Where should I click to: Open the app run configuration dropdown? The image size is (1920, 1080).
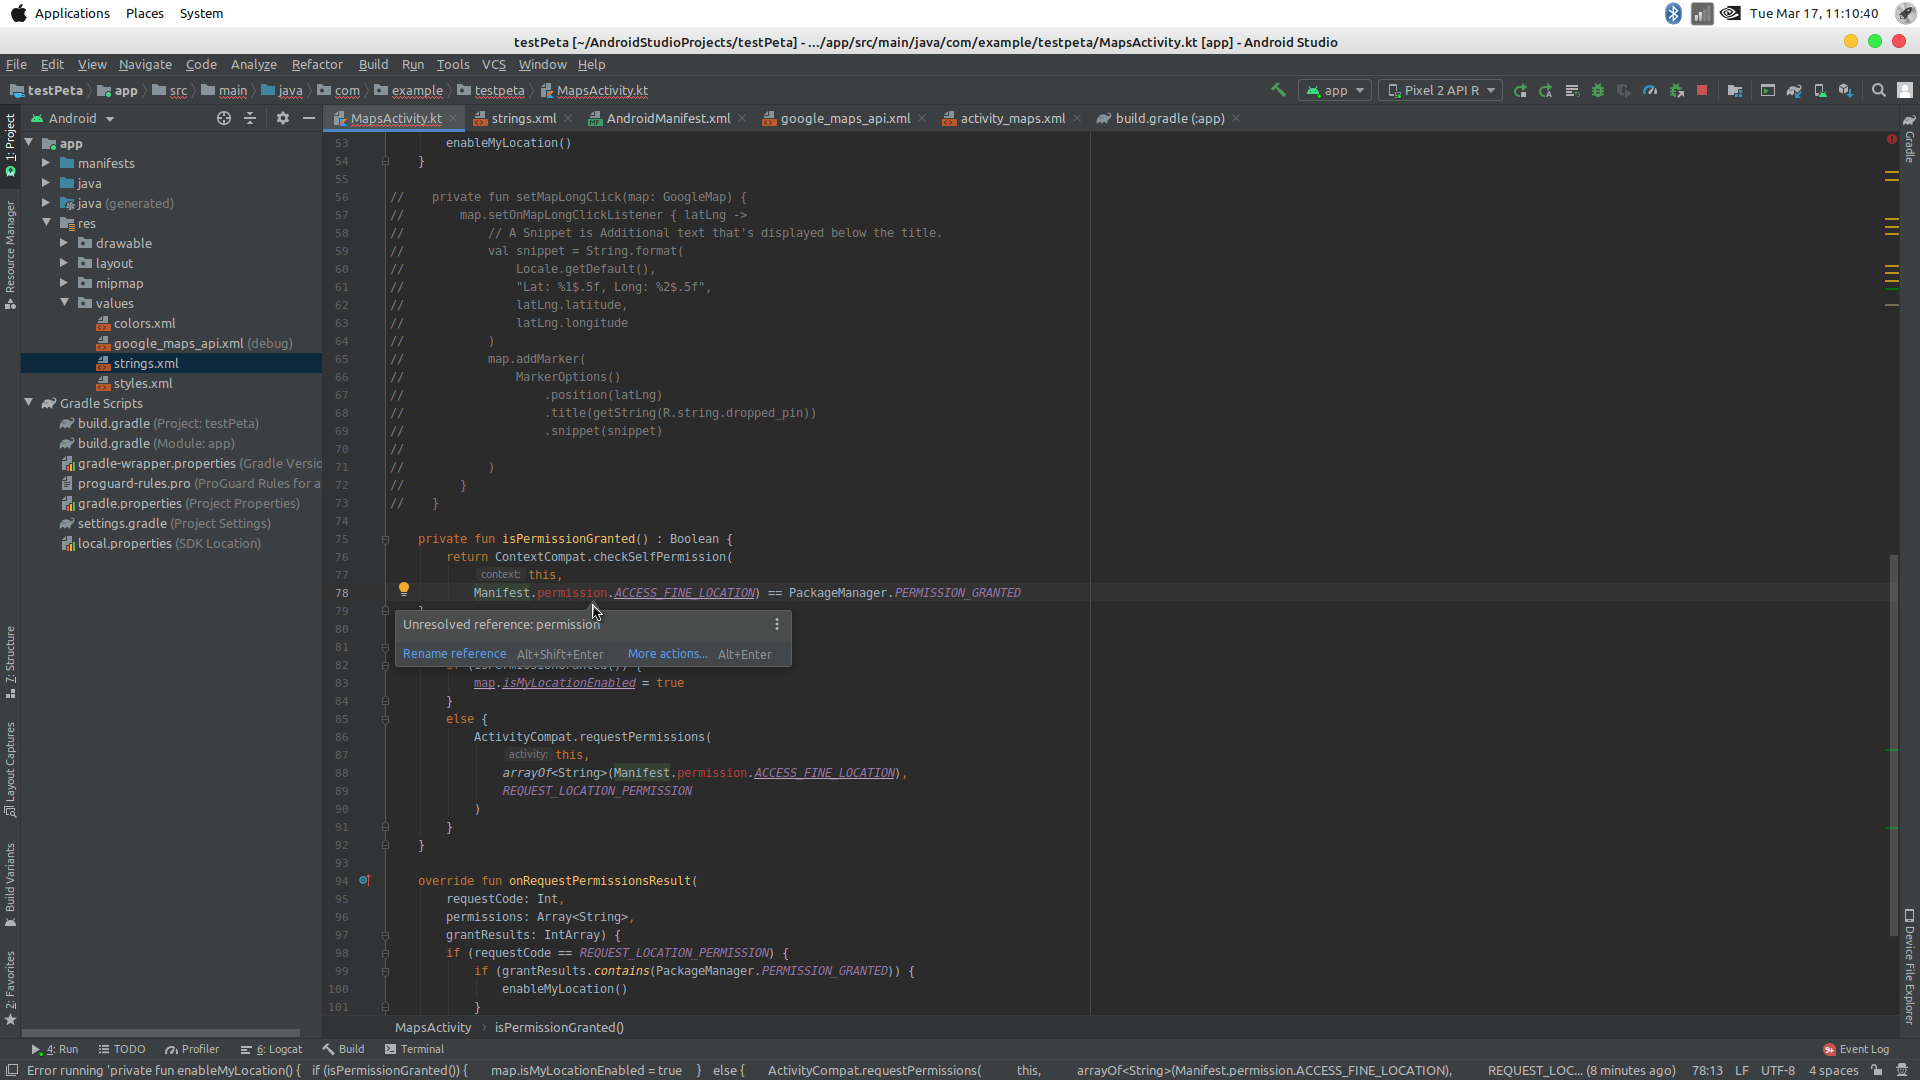tap(1335, 90)
